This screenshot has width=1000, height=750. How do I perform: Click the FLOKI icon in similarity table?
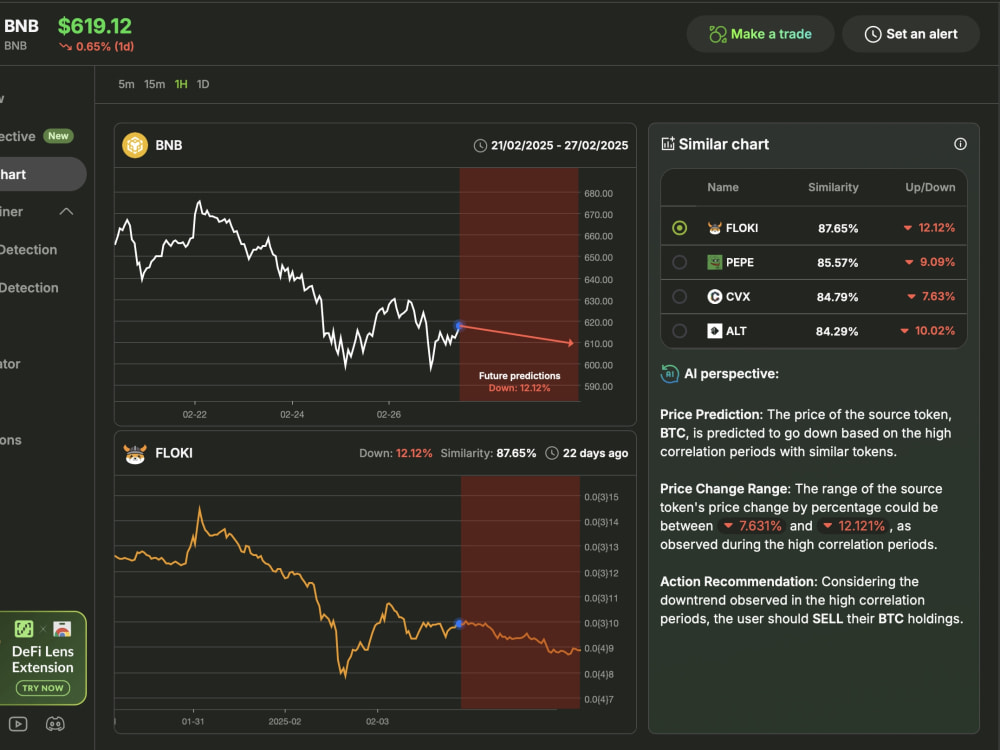click(x=714, y=228)
